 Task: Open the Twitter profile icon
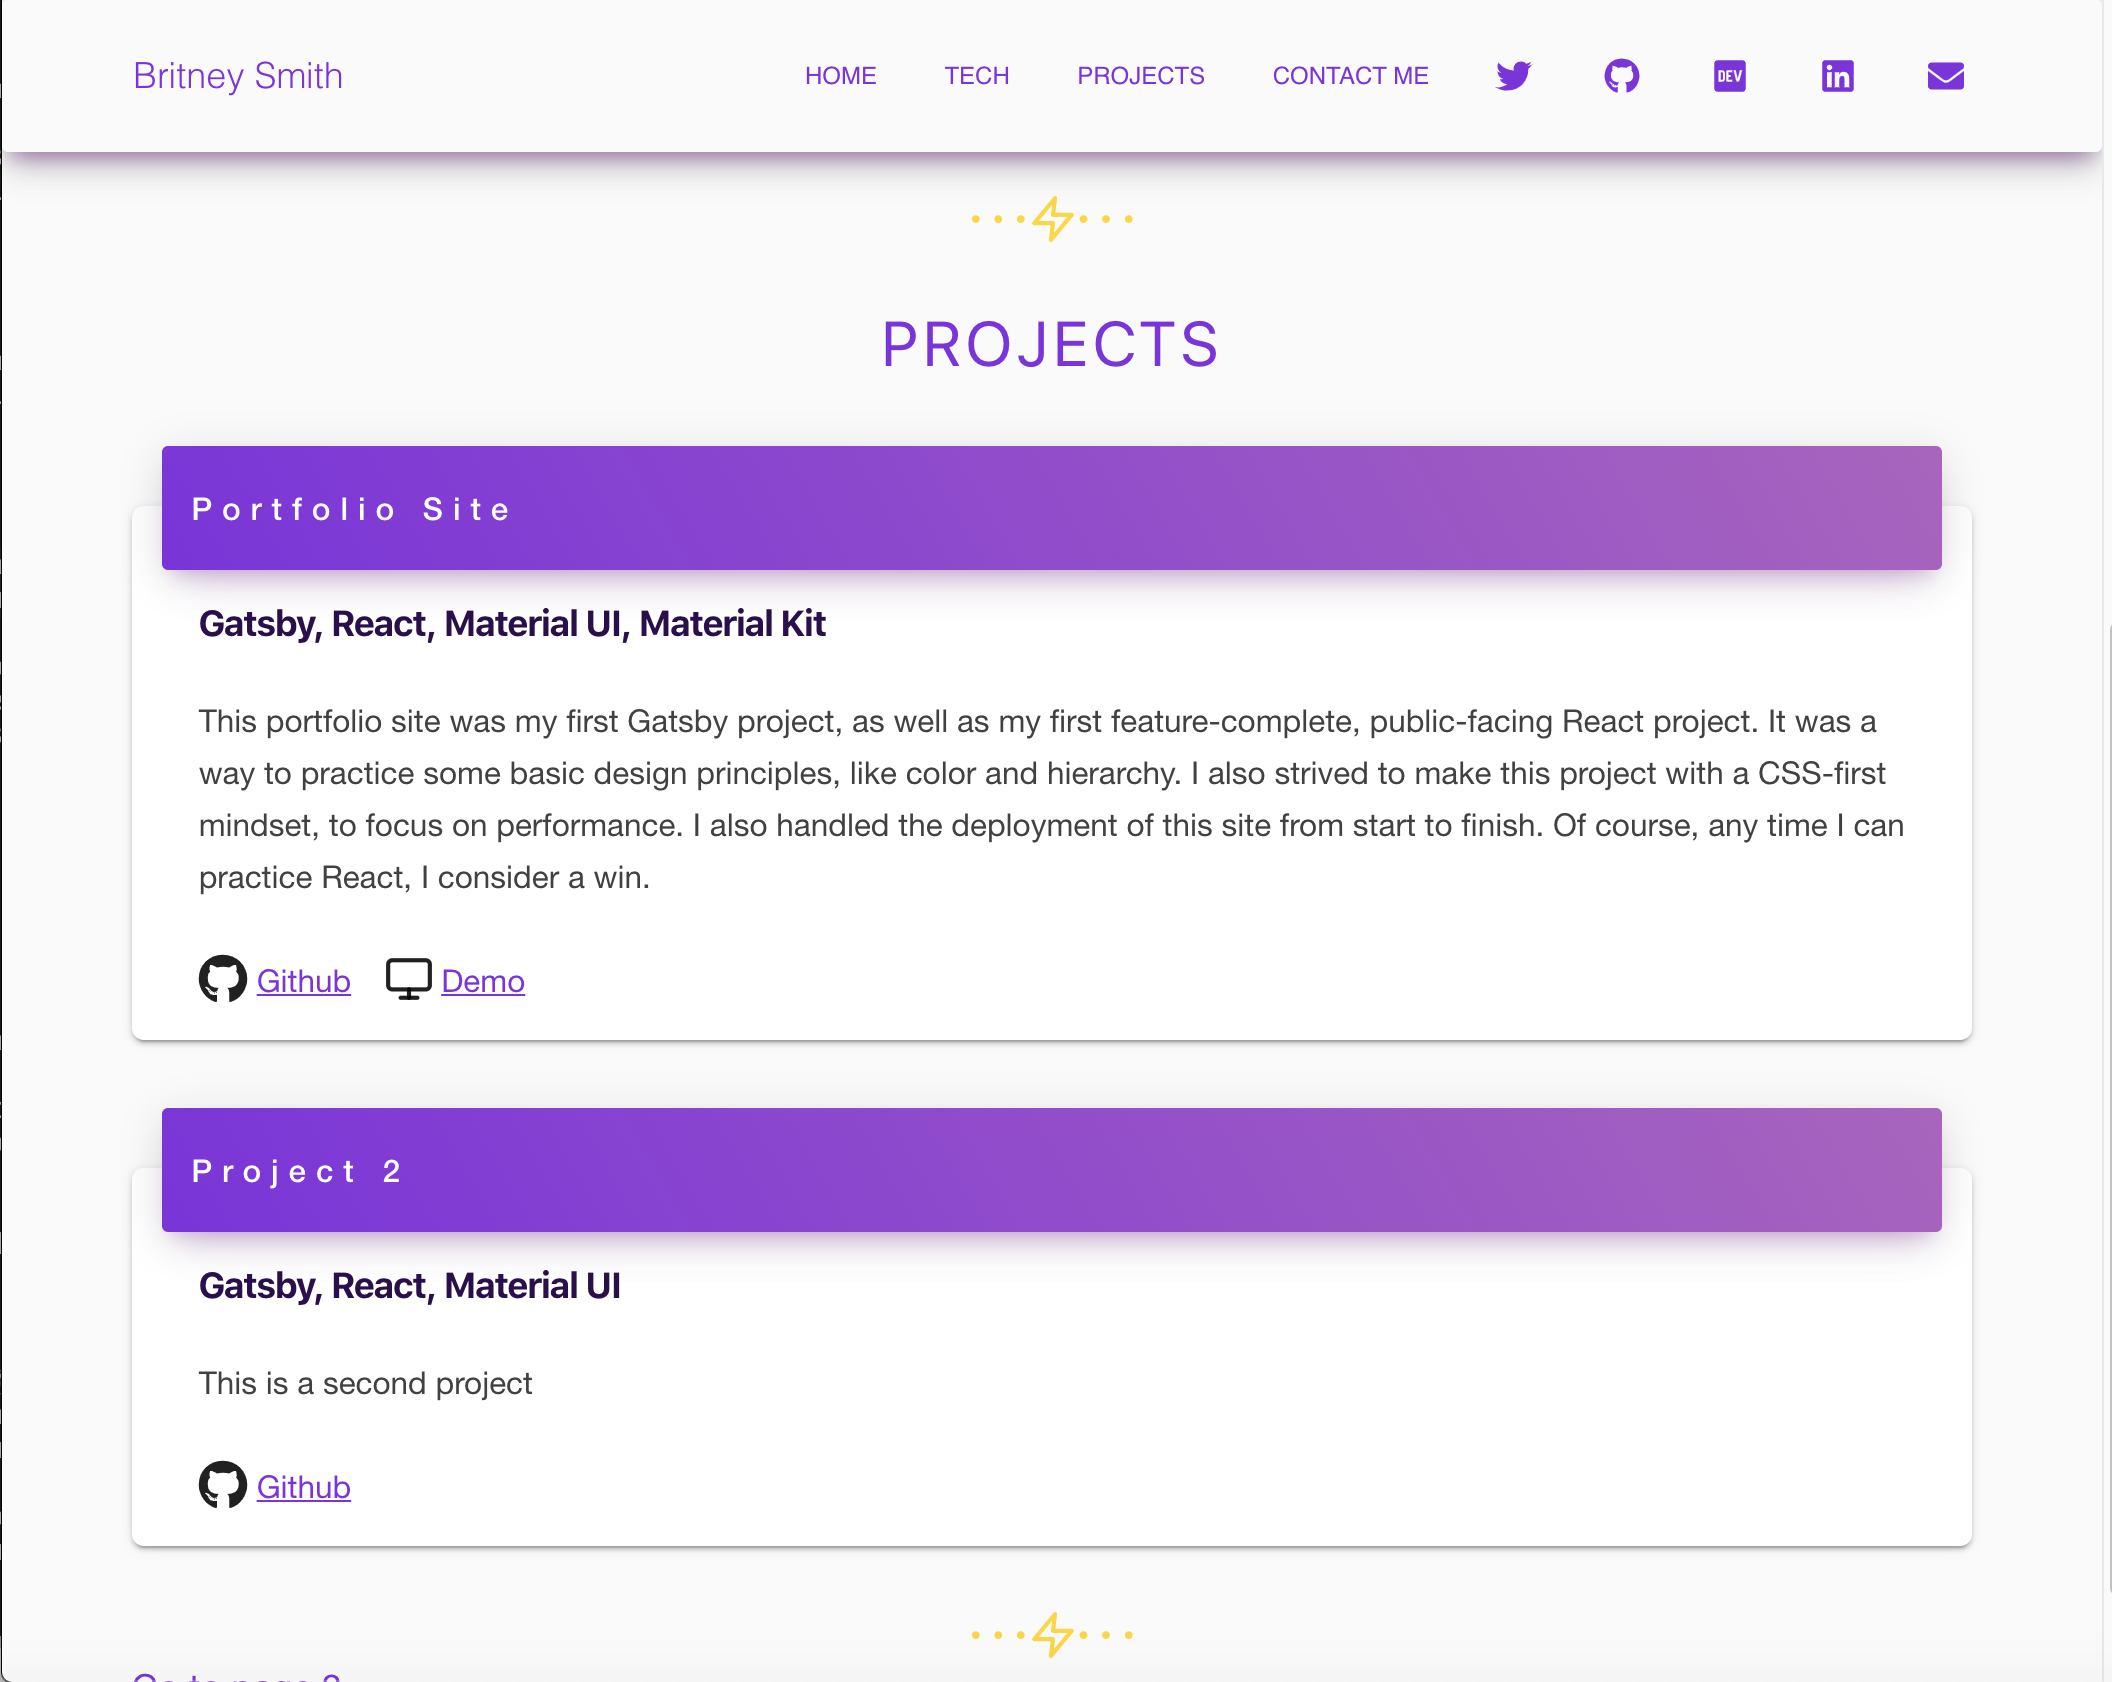1513,76
